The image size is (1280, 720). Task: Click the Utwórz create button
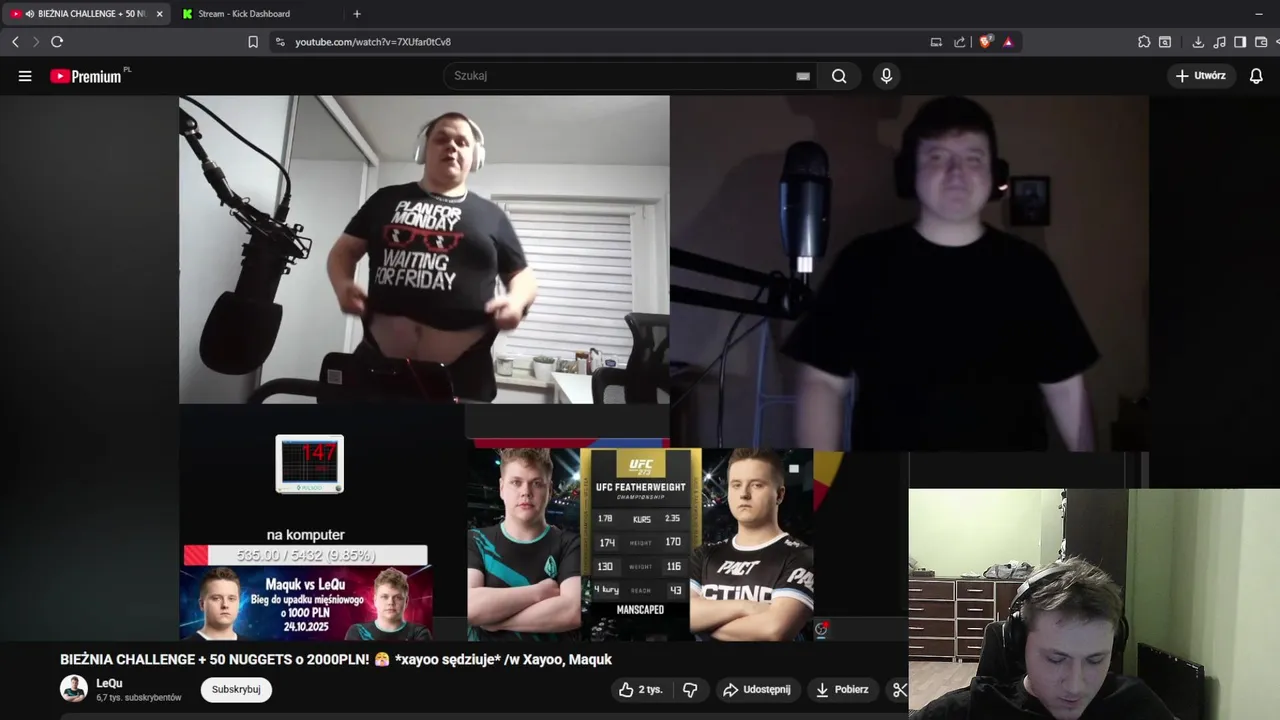click(1201, 76)
